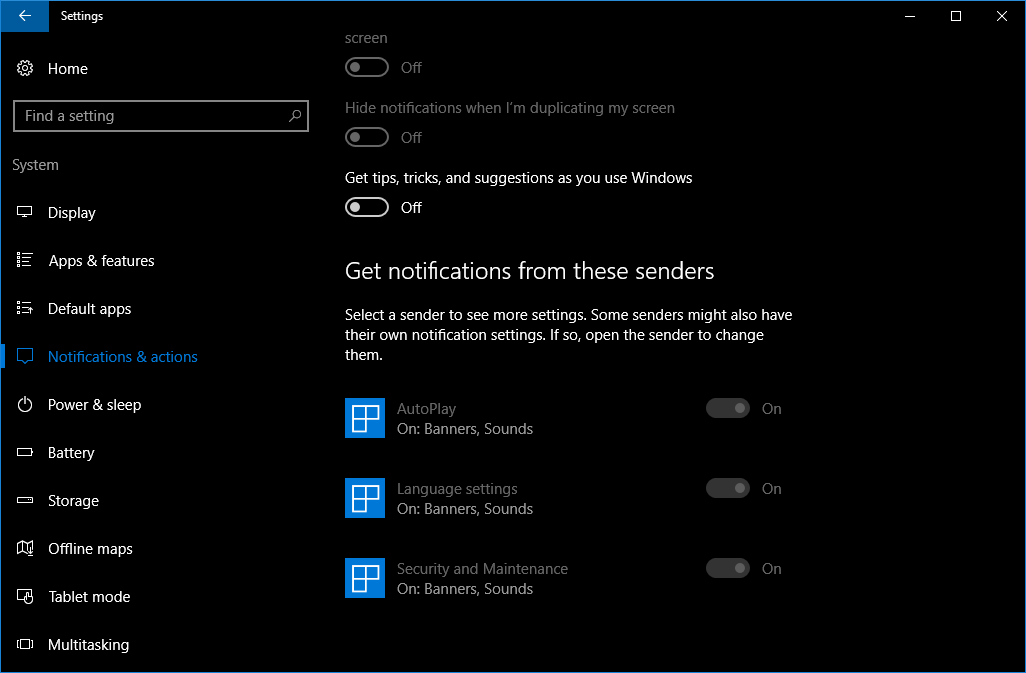Open Power & sleep settings
1026x673 pixels.
[x=94, y=405]
